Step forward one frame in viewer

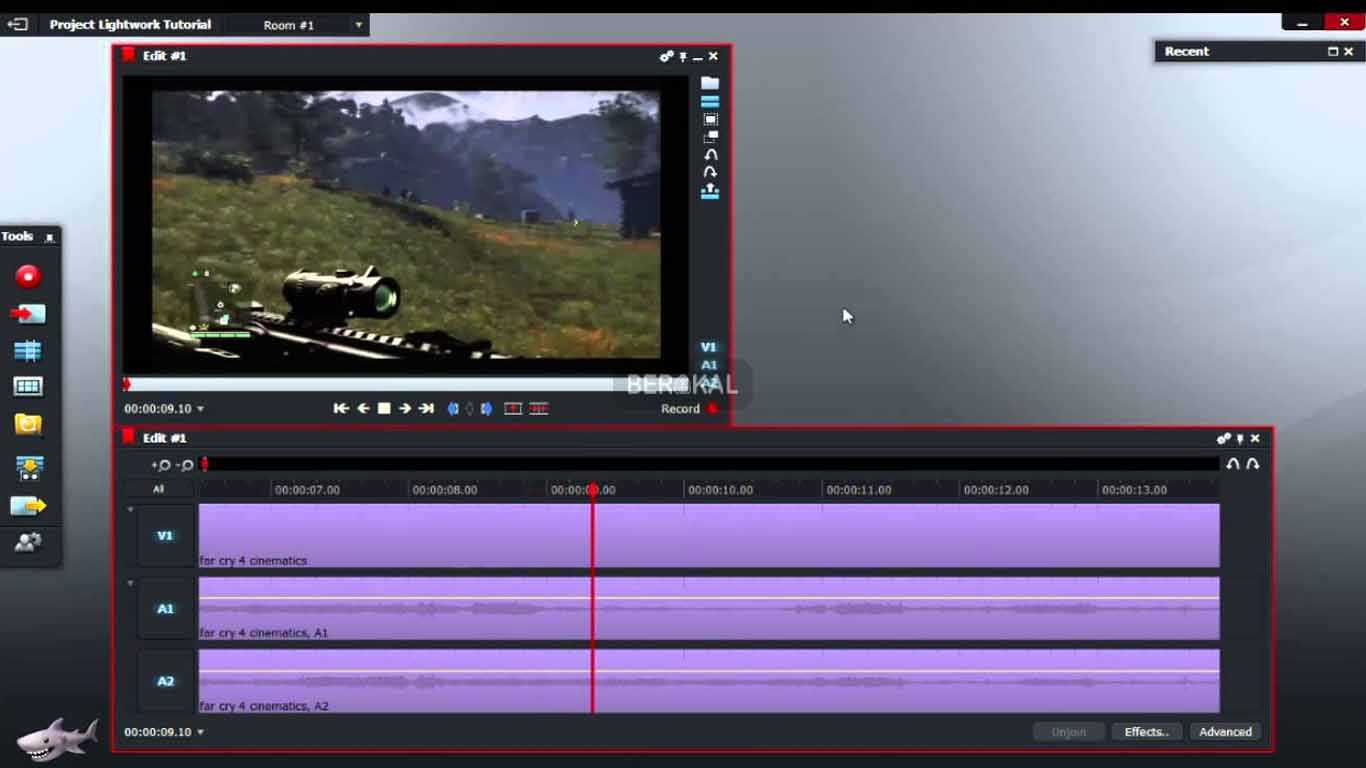click(x=405, y=408)
